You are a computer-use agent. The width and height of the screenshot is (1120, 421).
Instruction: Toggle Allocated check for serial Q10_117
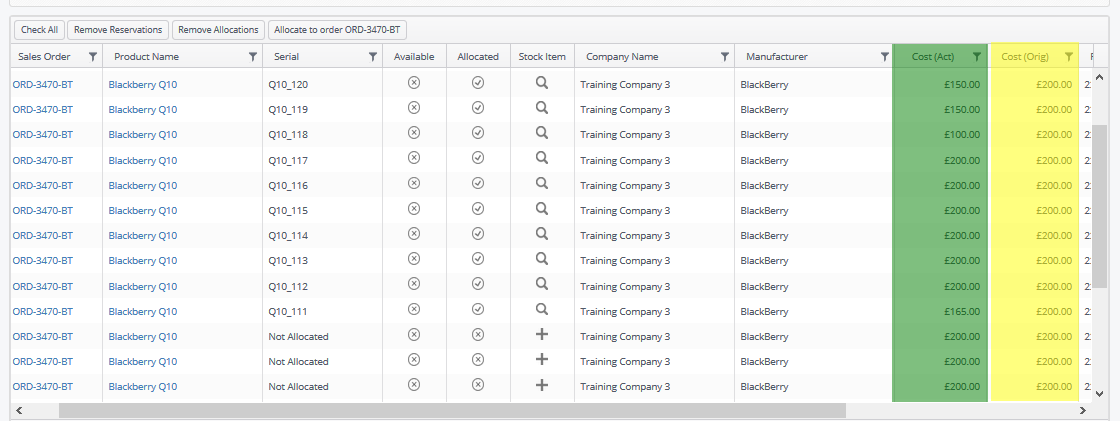478,158
